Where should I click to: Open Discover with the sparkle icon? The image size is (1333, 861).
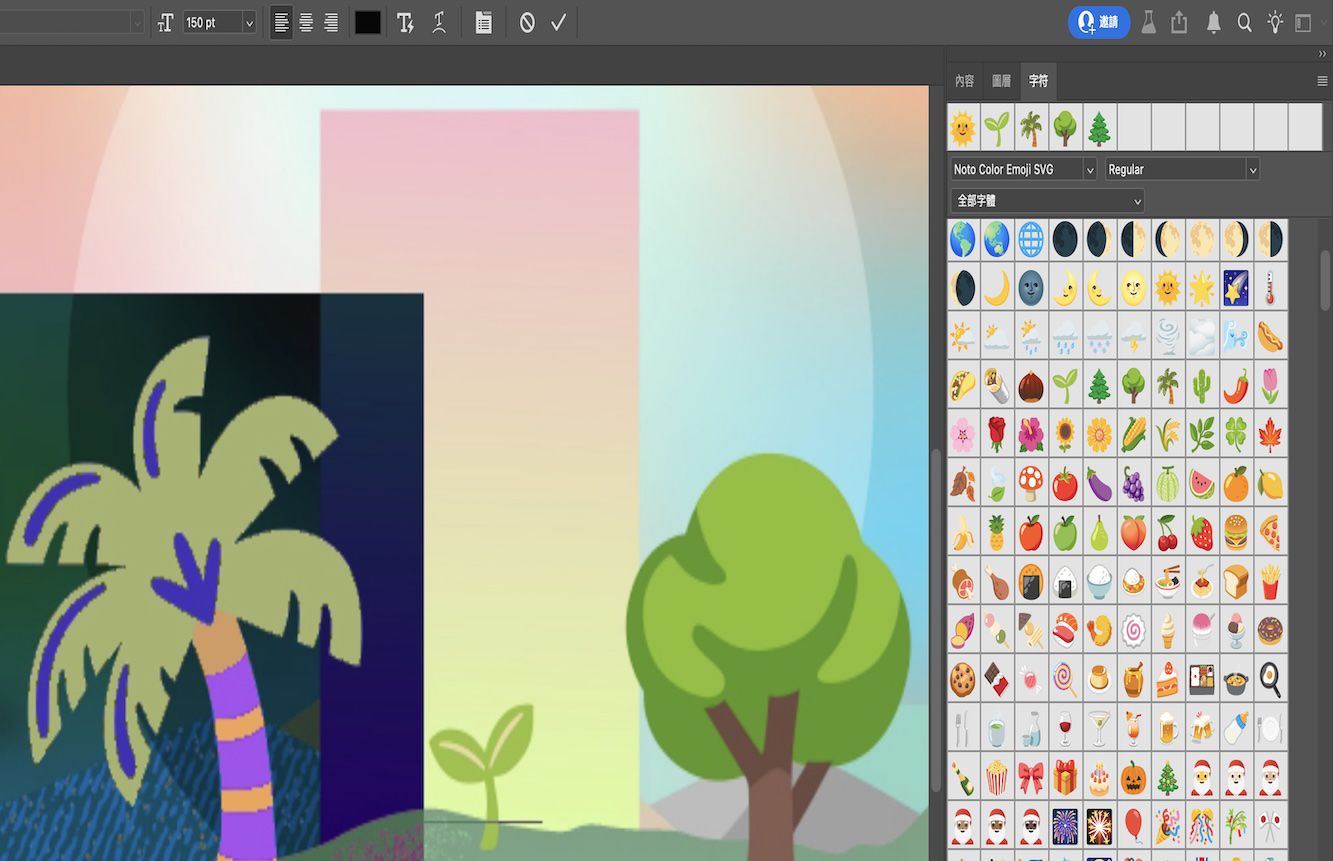(1277, 22)
